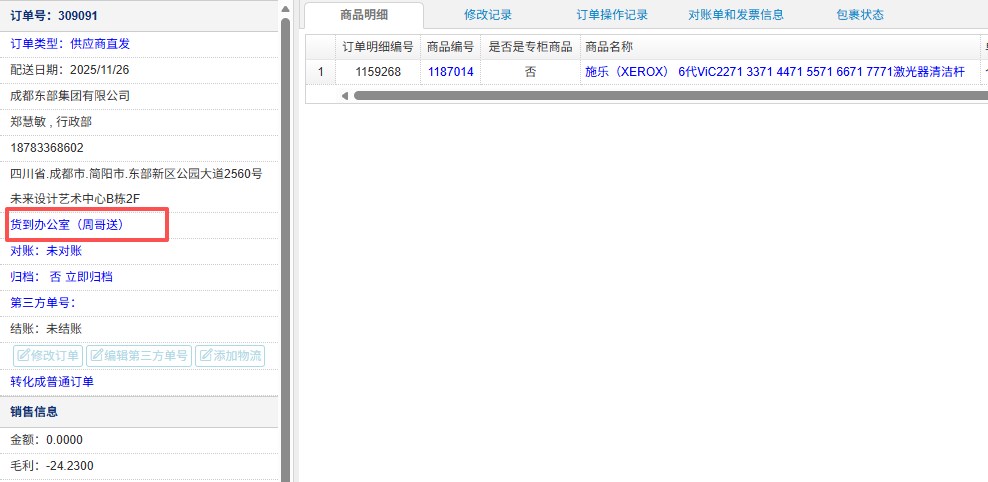Click the 是否是专柜商品 column header
The image size is (988, 482).
pos(529,47)
